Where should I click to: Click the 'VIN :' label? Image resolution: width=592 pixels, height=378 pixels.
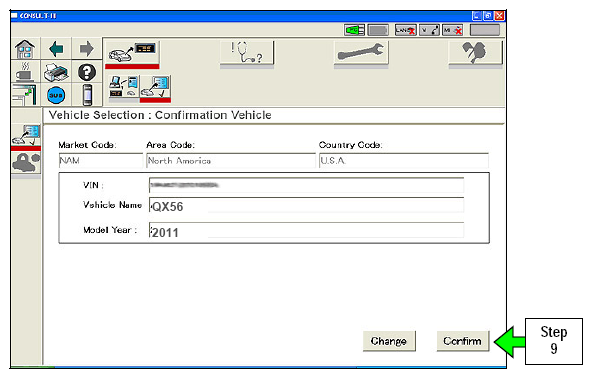point(93,185)
